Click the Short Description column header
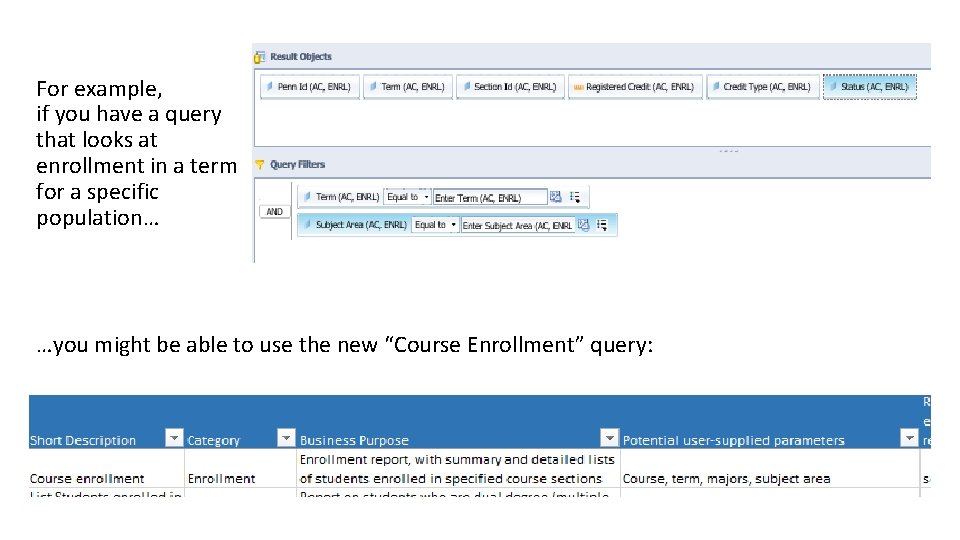 pyautogui.click(x=83, y=440)
